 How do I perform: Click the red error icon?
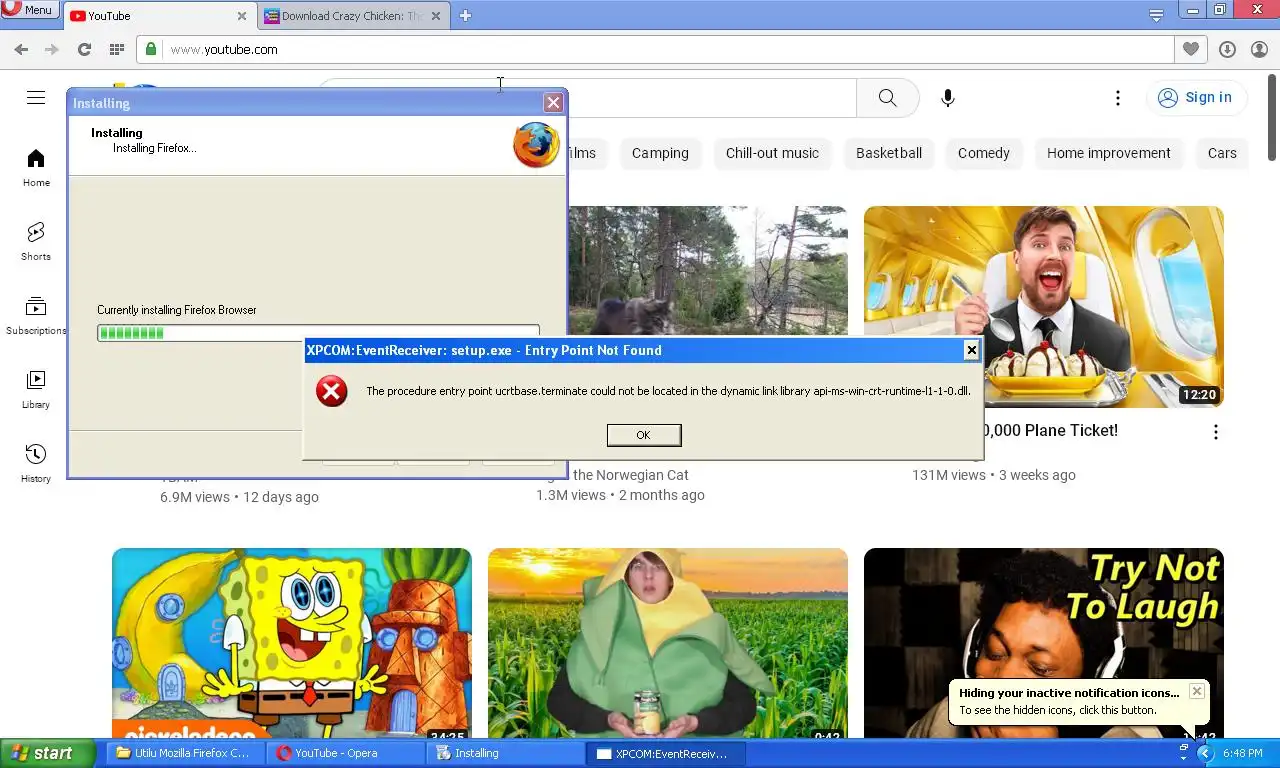tap(332, 391)
